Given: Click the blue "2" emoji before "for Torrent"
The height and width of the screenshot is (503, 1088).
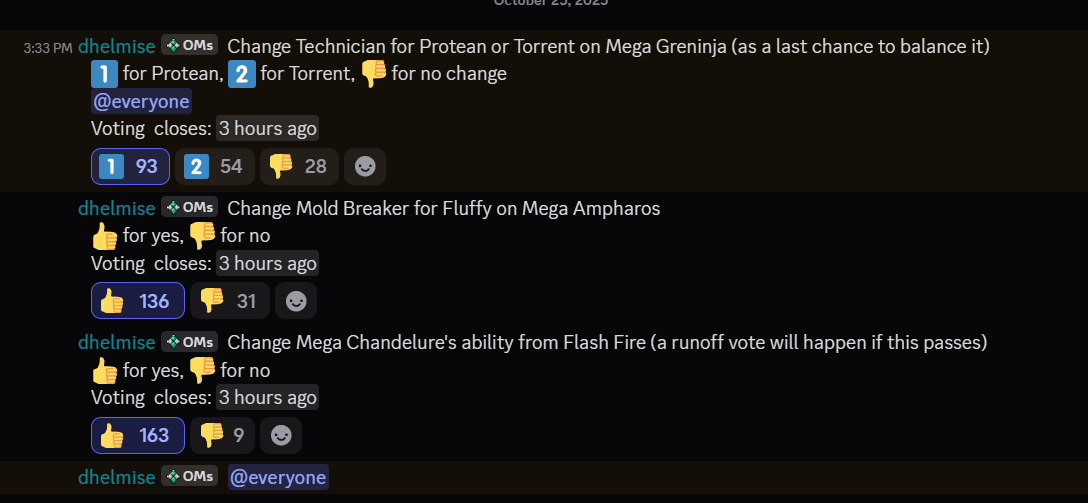Looking at the screenshot, I should (241, 73).
